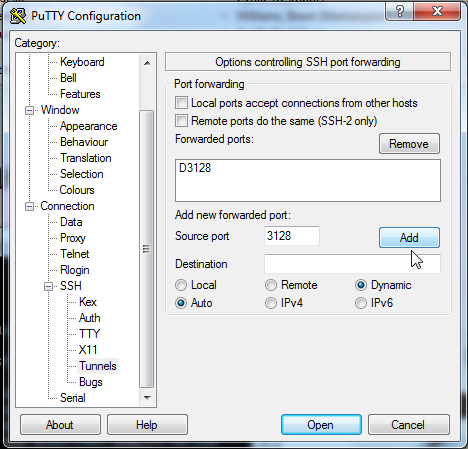468x449 pixels.
Task: Click the PuTTY icon in title bar
Action: [x=18, y=16]
